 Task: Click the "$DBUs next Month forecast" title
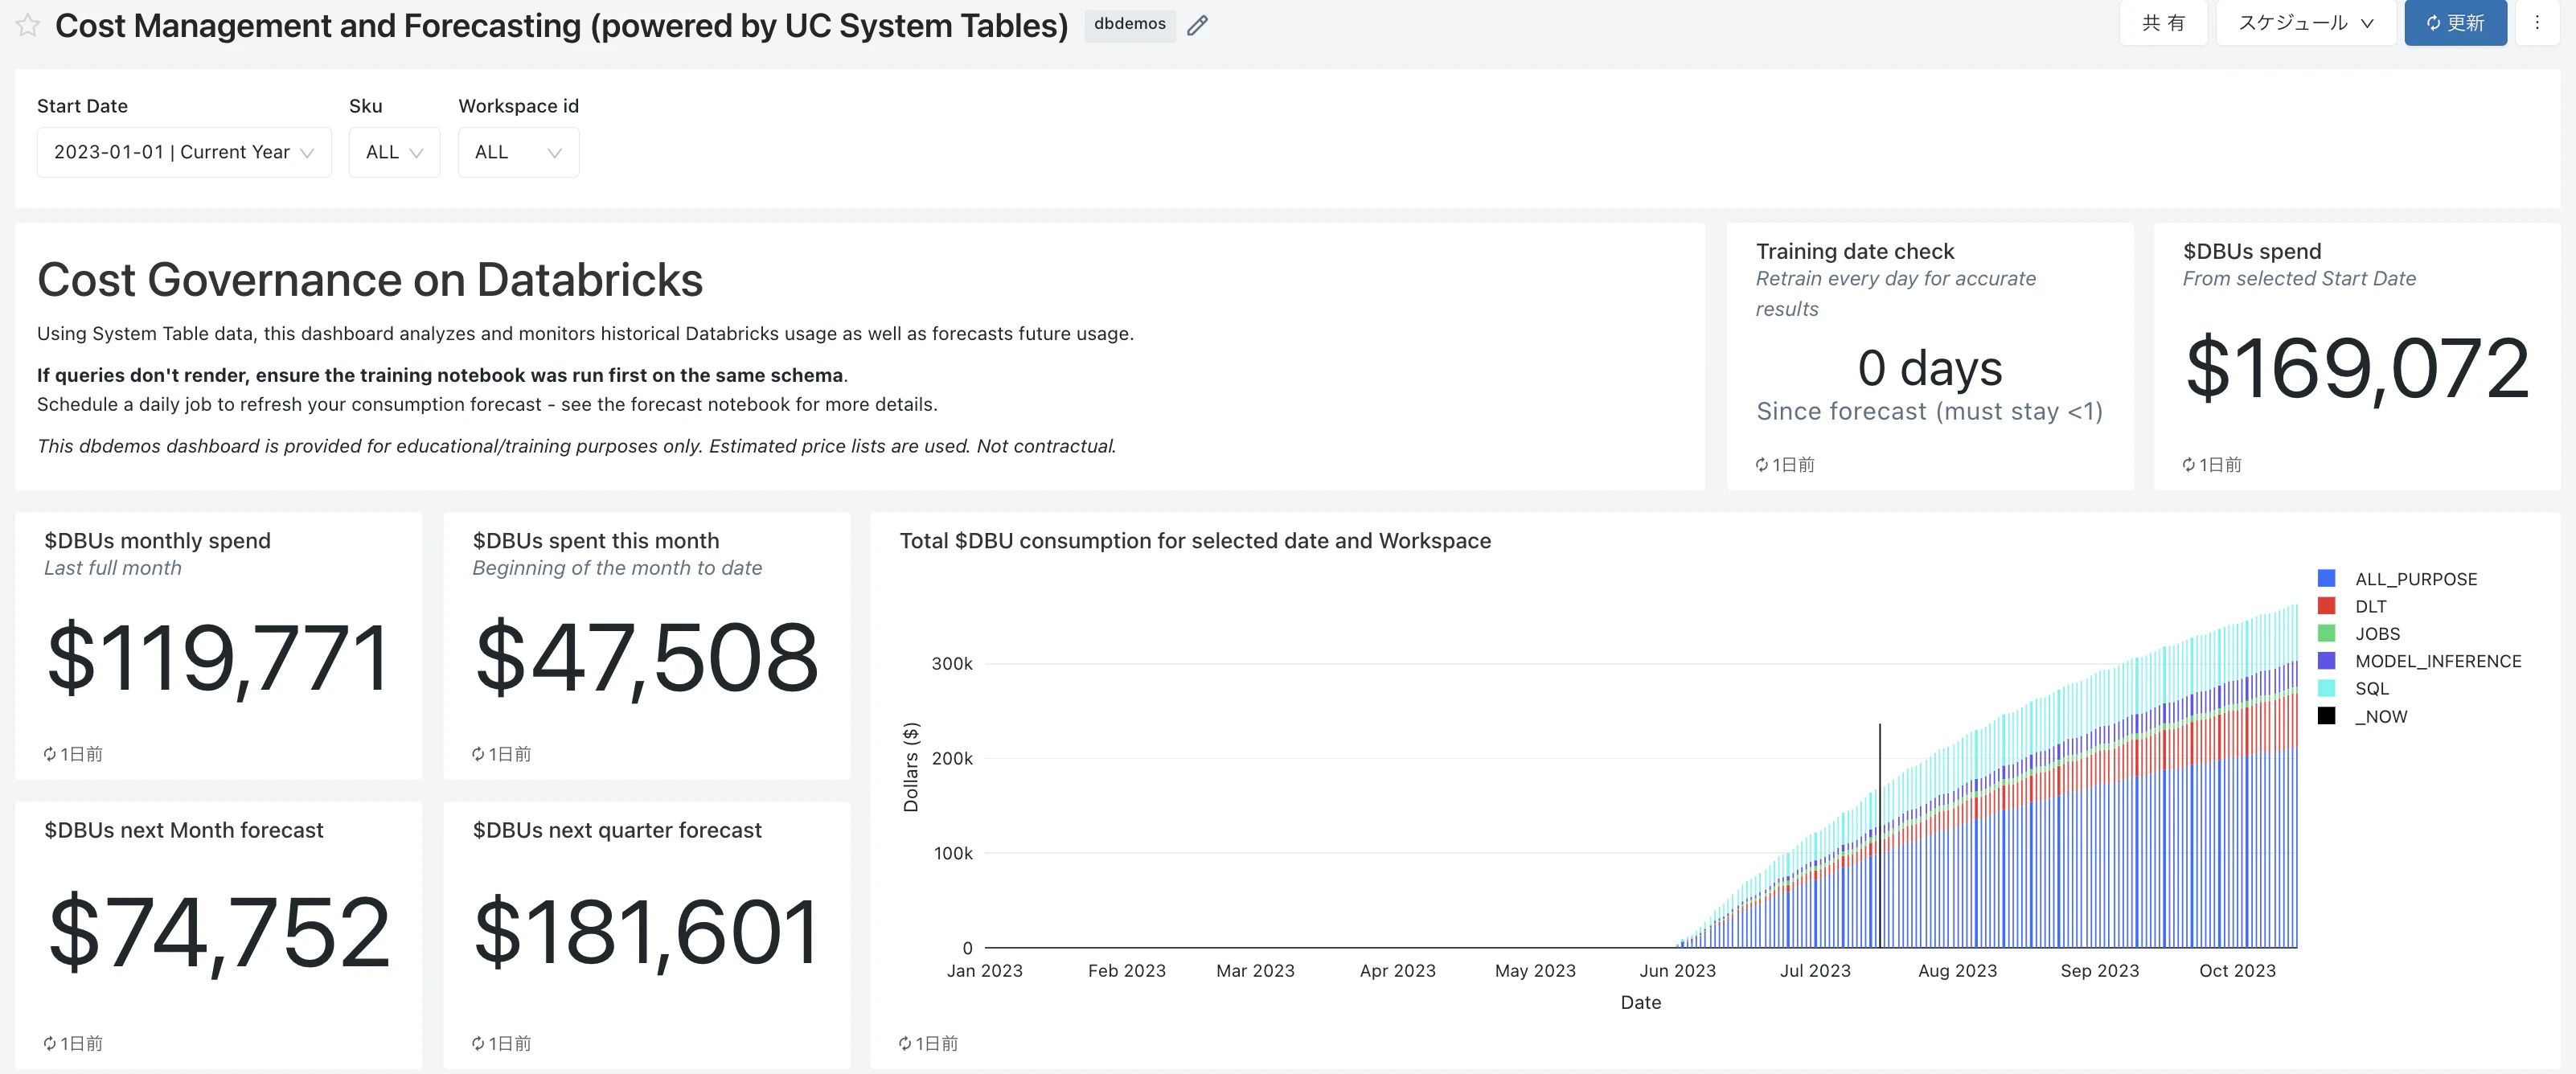tap(184, 830)
